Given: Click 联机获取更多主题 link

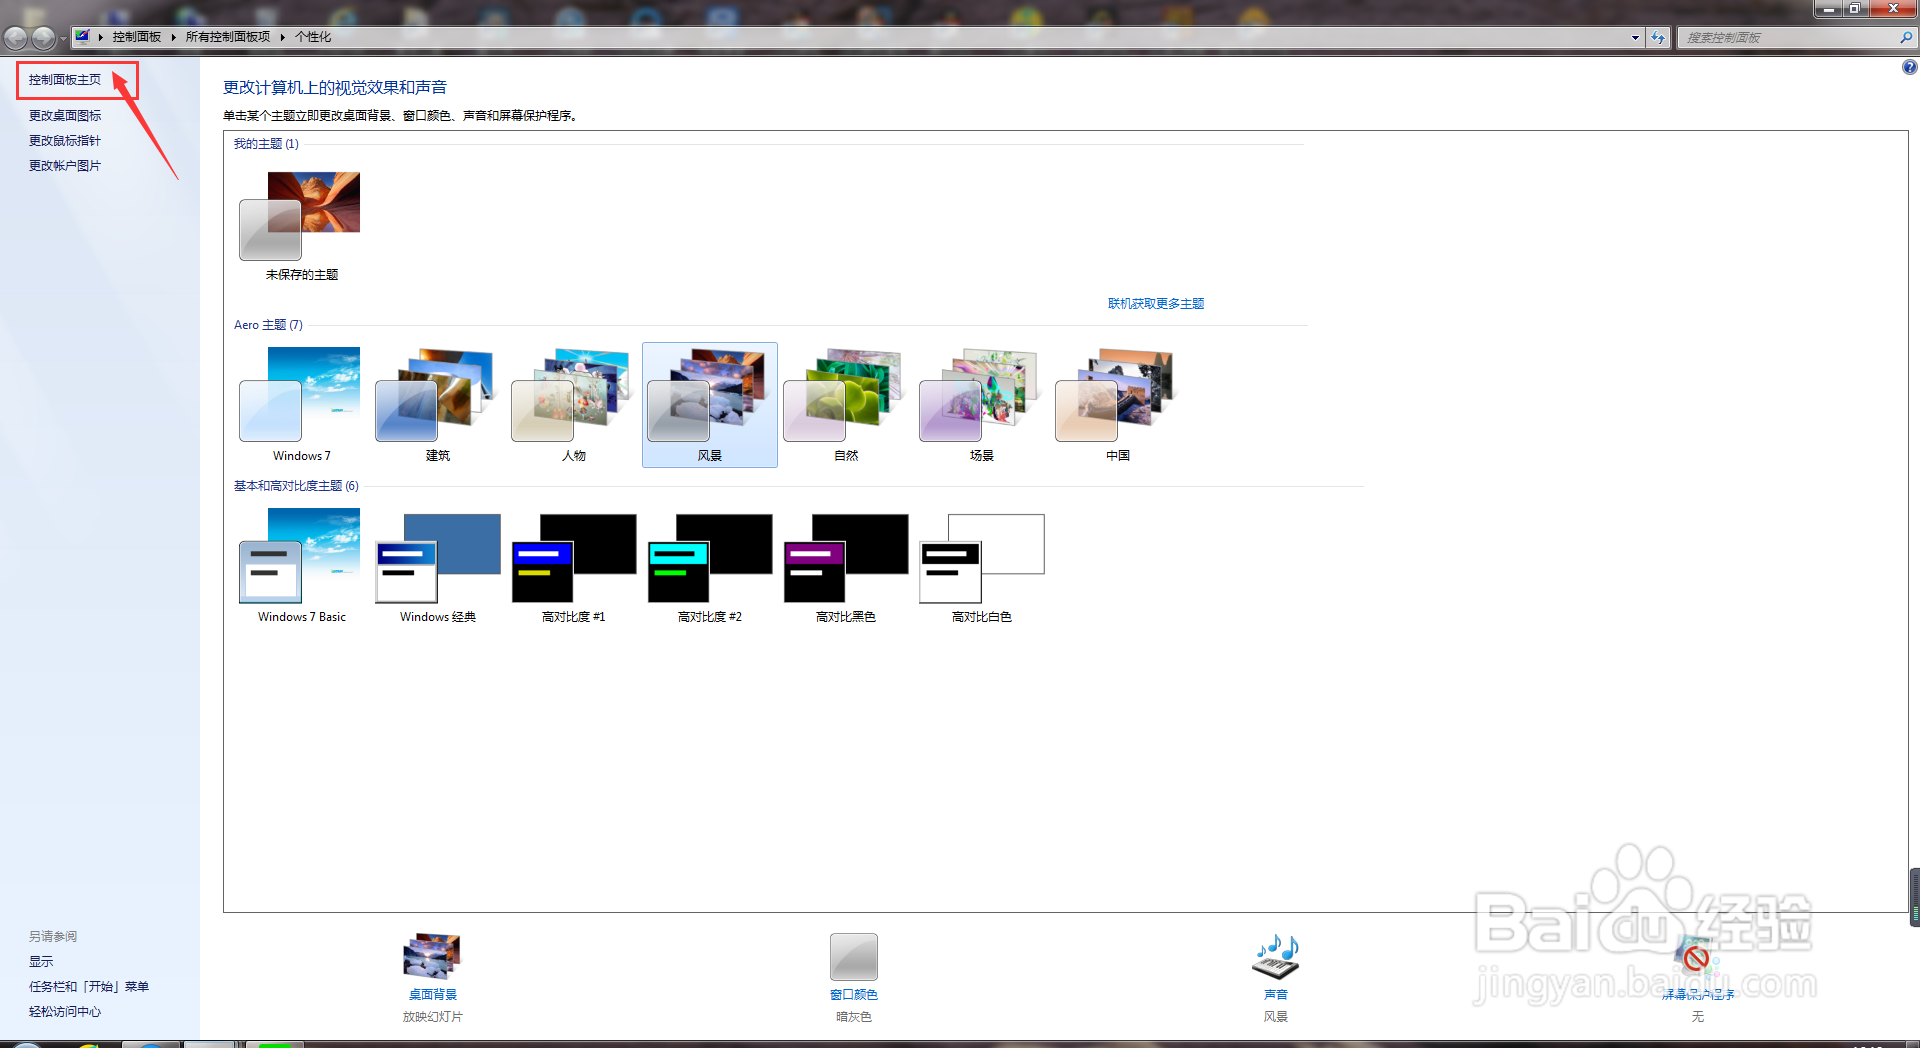Looking at the screenshot, I should (x=1156, y=304).
